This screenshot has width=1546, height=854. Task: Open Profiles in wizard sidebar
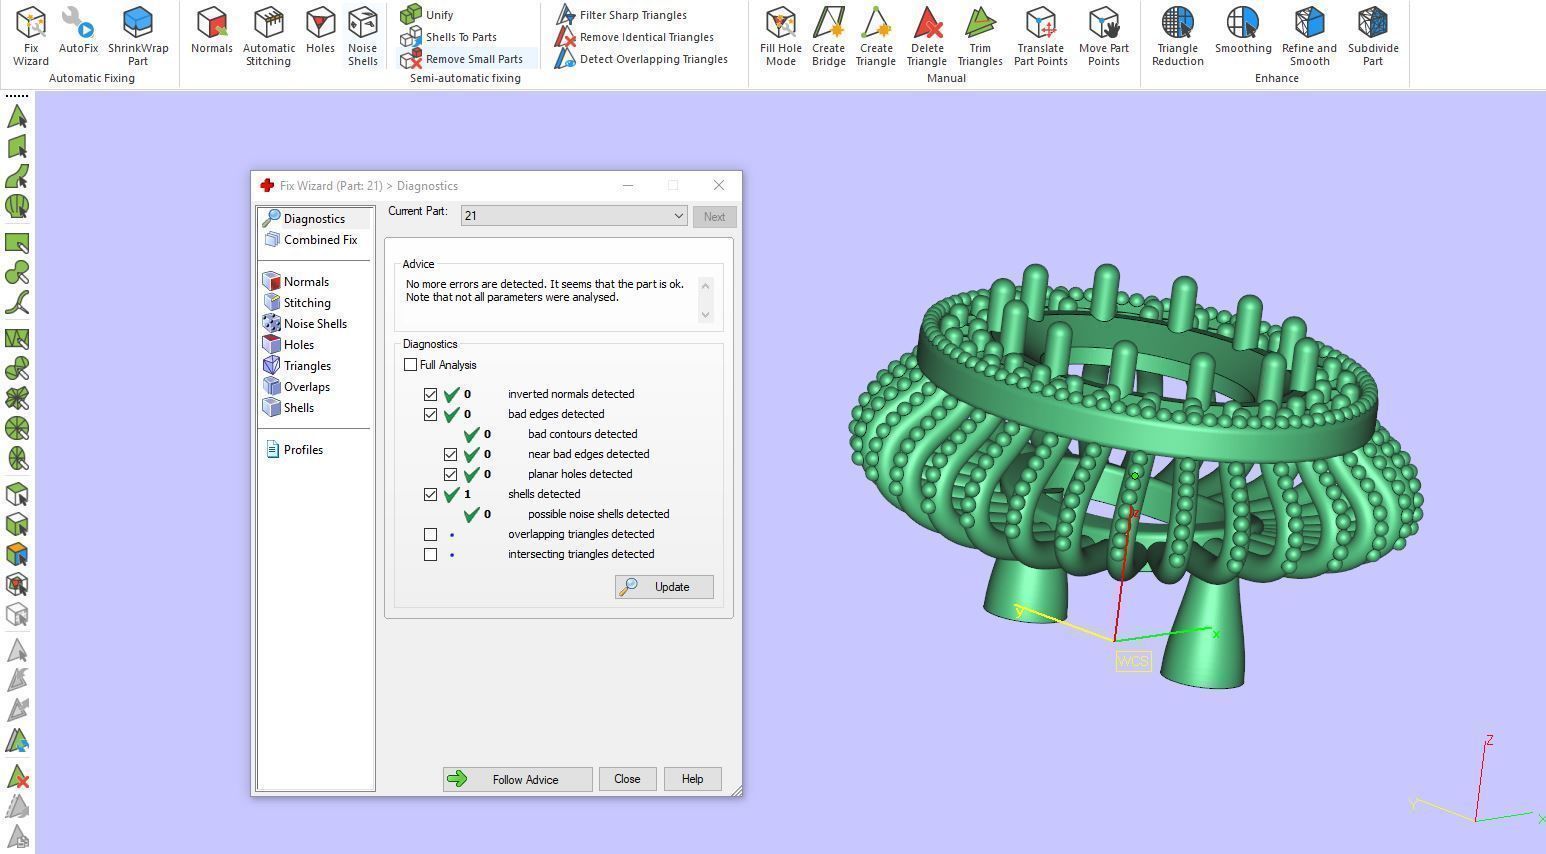tap(303, 450)
